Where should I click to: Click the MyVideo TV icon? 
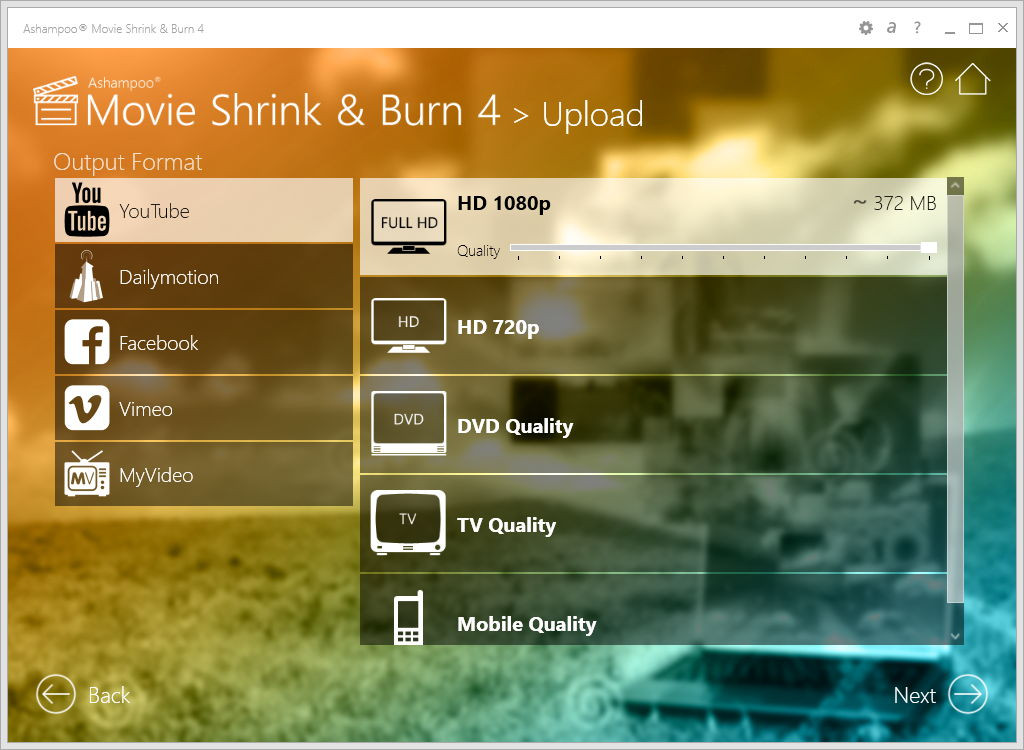87,474
